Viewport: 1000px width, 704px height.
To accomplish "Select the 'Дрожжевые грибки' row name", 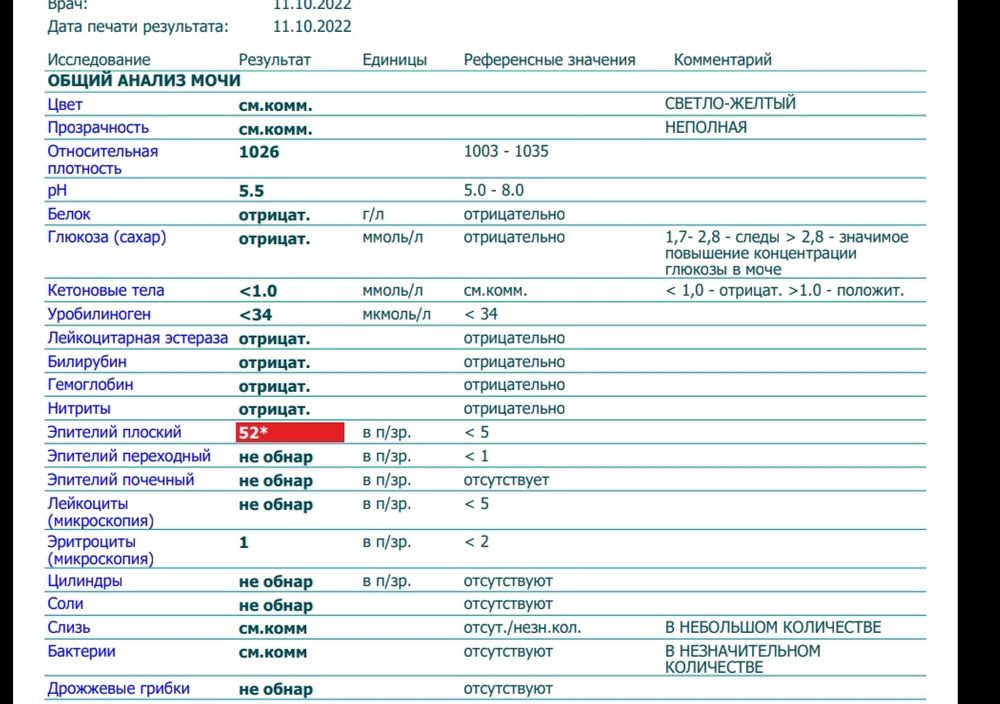I will [x=119, y=689].
